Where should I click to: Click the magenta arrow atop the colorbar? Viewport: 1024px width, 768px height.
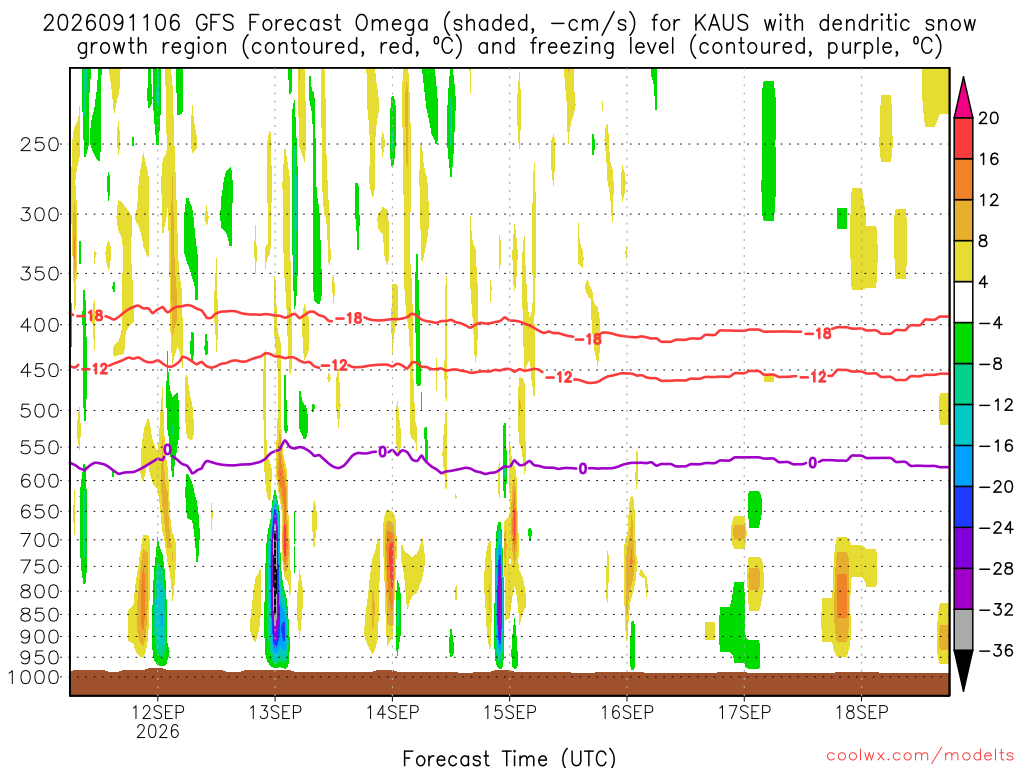(x=963, y=98)
